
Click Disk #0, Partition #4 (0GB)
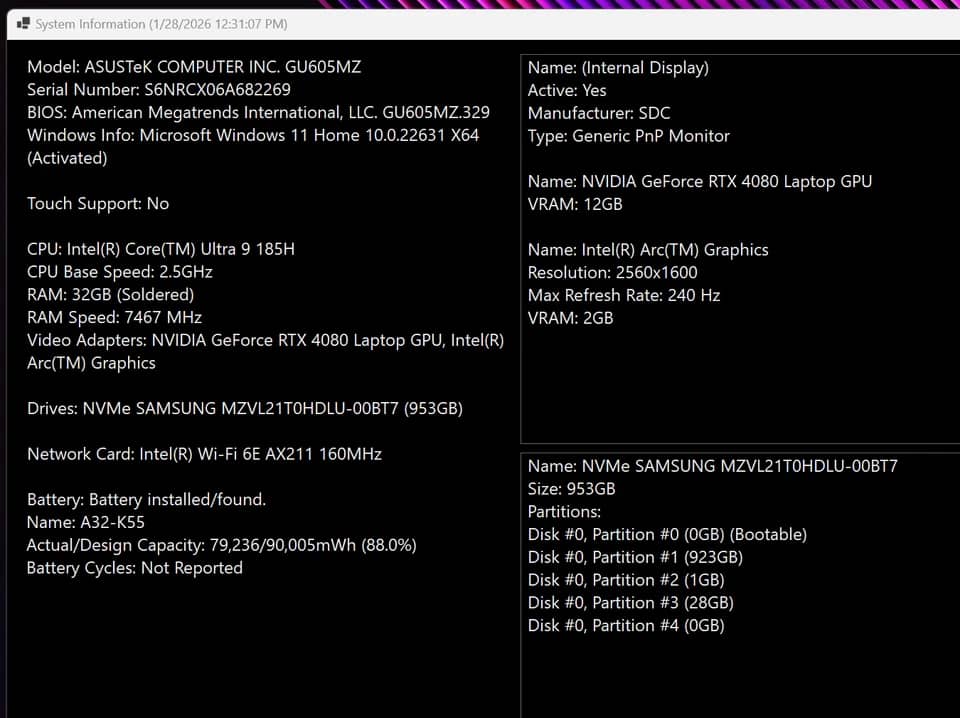(x=626, y=626)
